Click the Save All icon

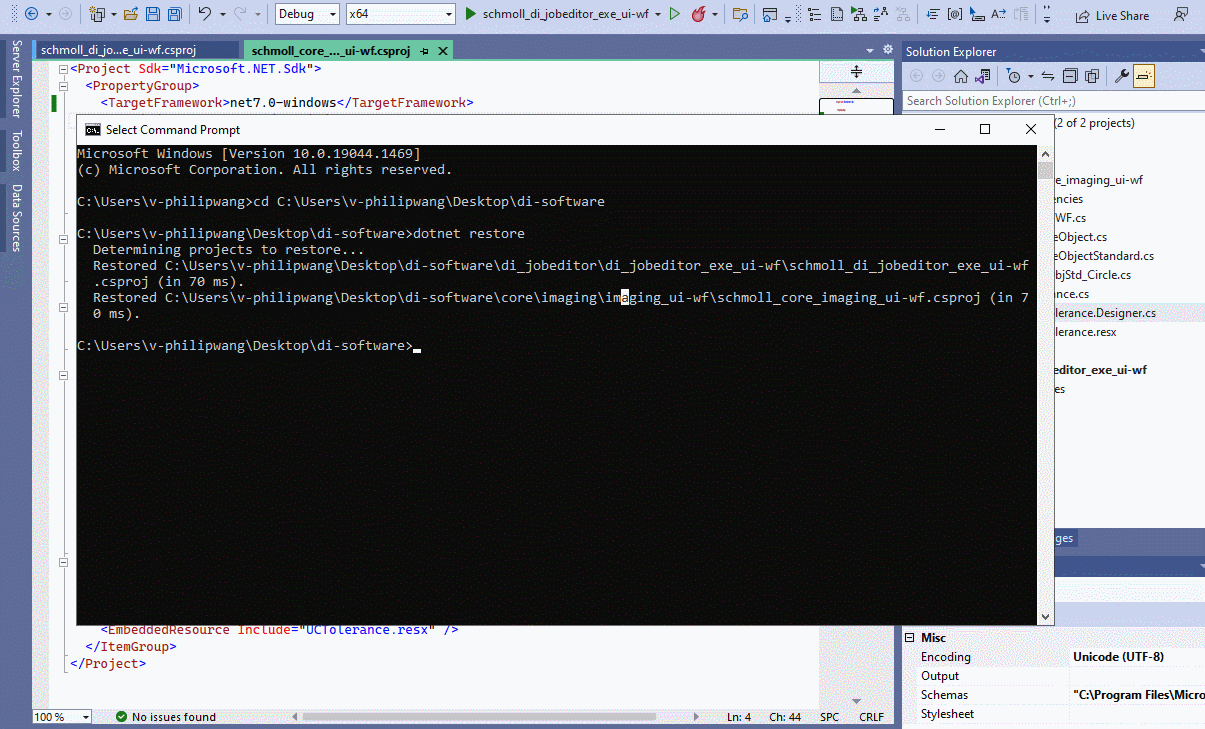[x=174, y=15]
